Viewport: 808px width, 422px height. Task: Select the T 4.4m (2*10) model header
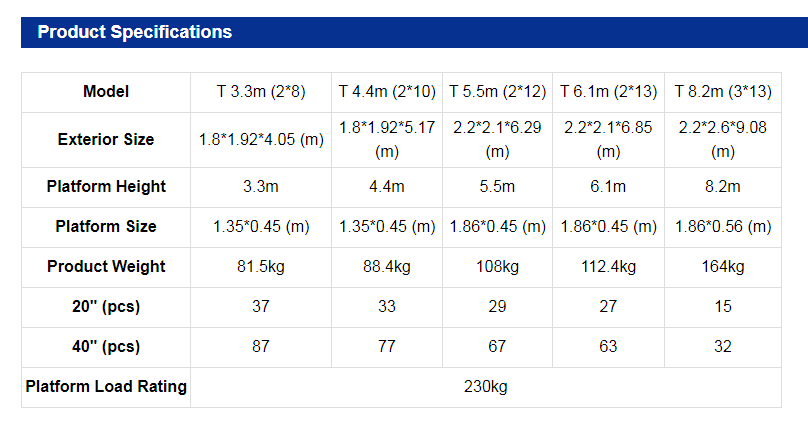387,92
